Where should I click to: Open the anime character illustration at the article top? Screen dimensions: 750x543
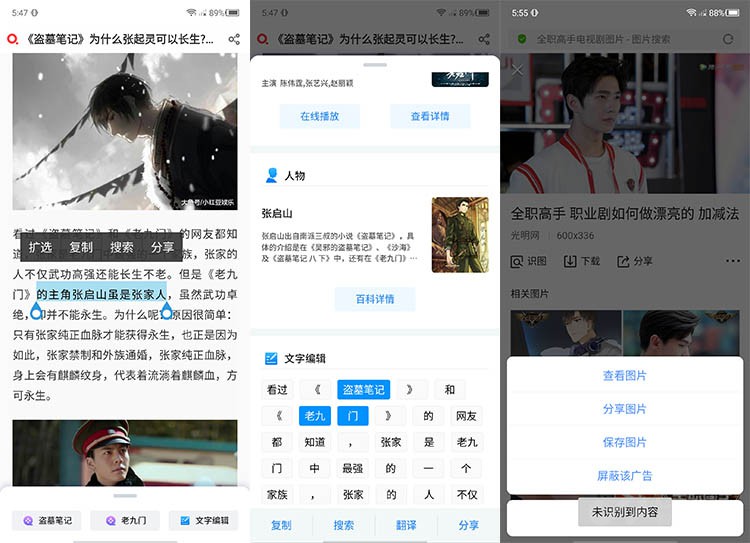point(125,132)
